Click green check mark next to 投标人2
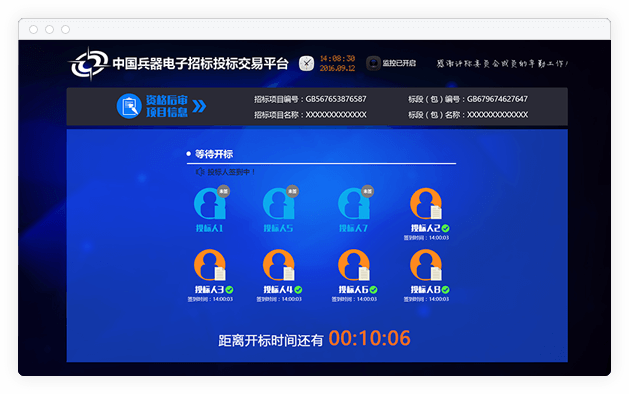Image resolution: width=629 pixels, height=394 pixels. (x=445, y=228)
